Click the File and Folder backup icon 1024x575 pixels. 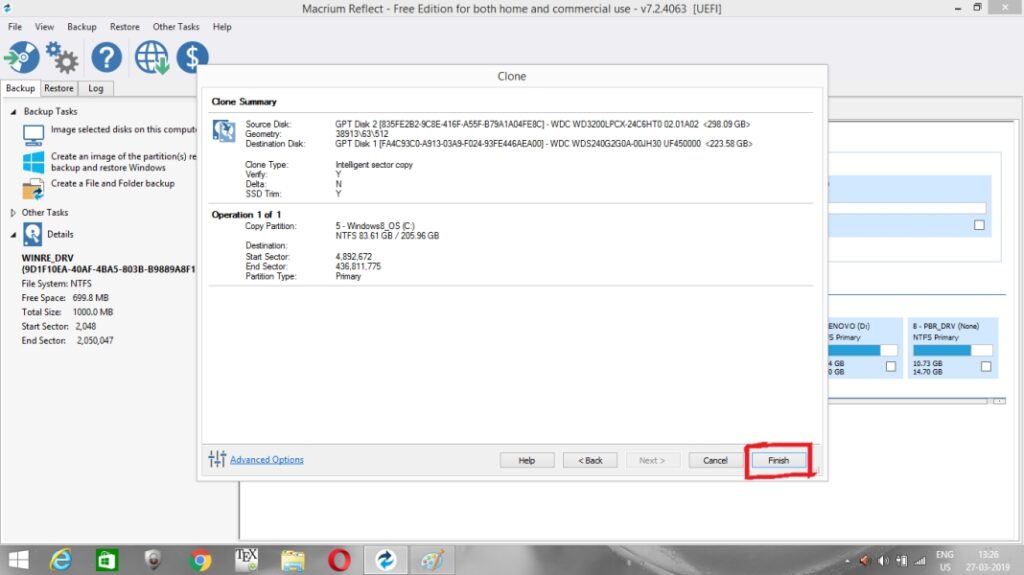point(33,189)
